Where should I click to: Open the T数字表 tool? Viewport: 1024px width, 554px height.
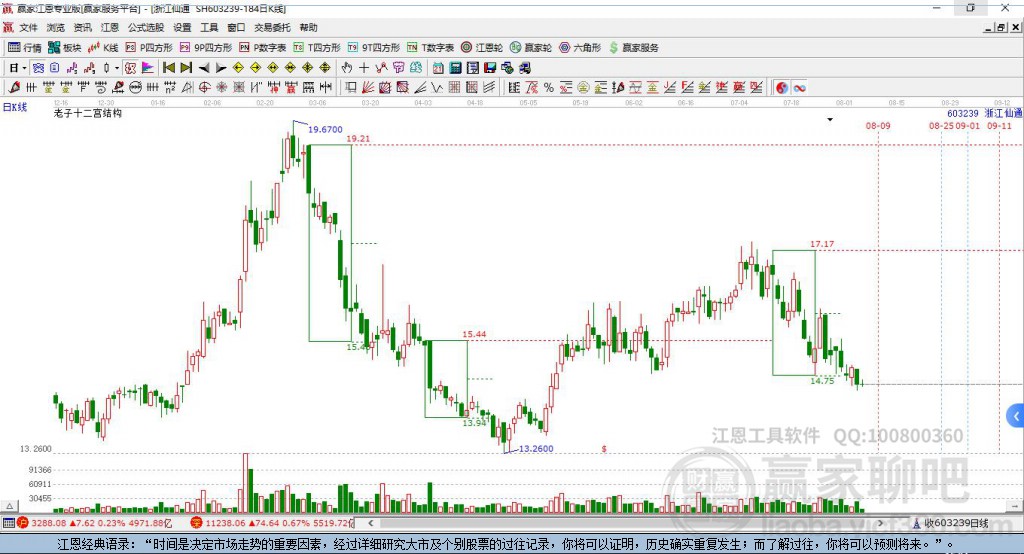point(430,48)
